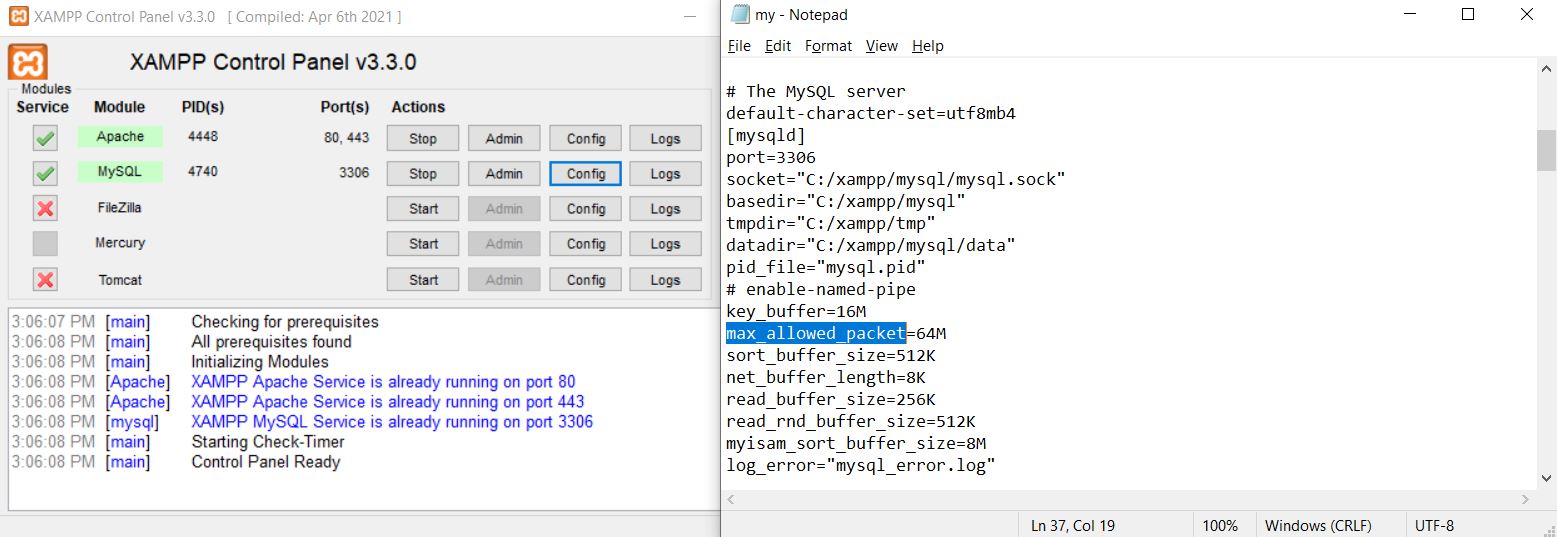Click Notepad scroll up arrow
This screenshot has height=537, width=1557.
coord(1546,67)
